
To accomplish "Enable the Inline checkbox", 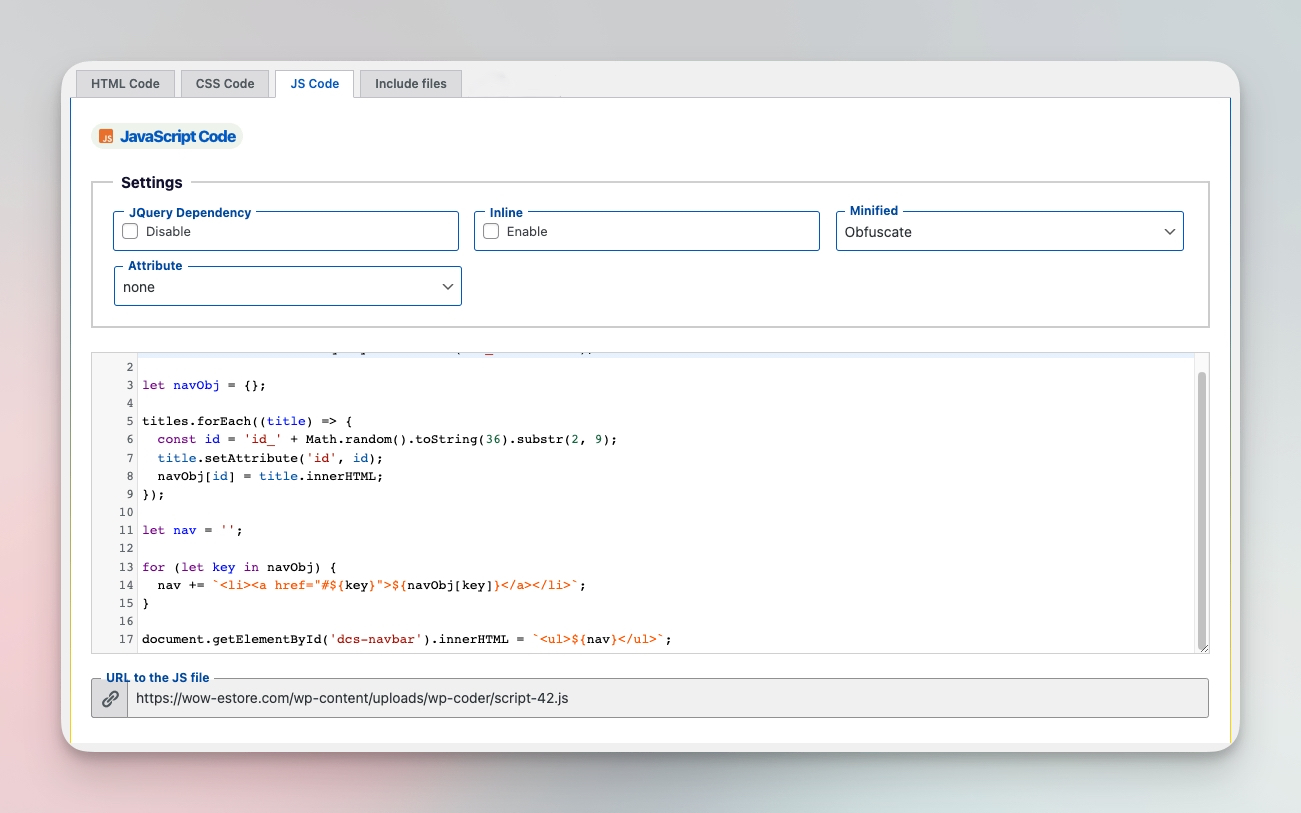I will point(491,231).
